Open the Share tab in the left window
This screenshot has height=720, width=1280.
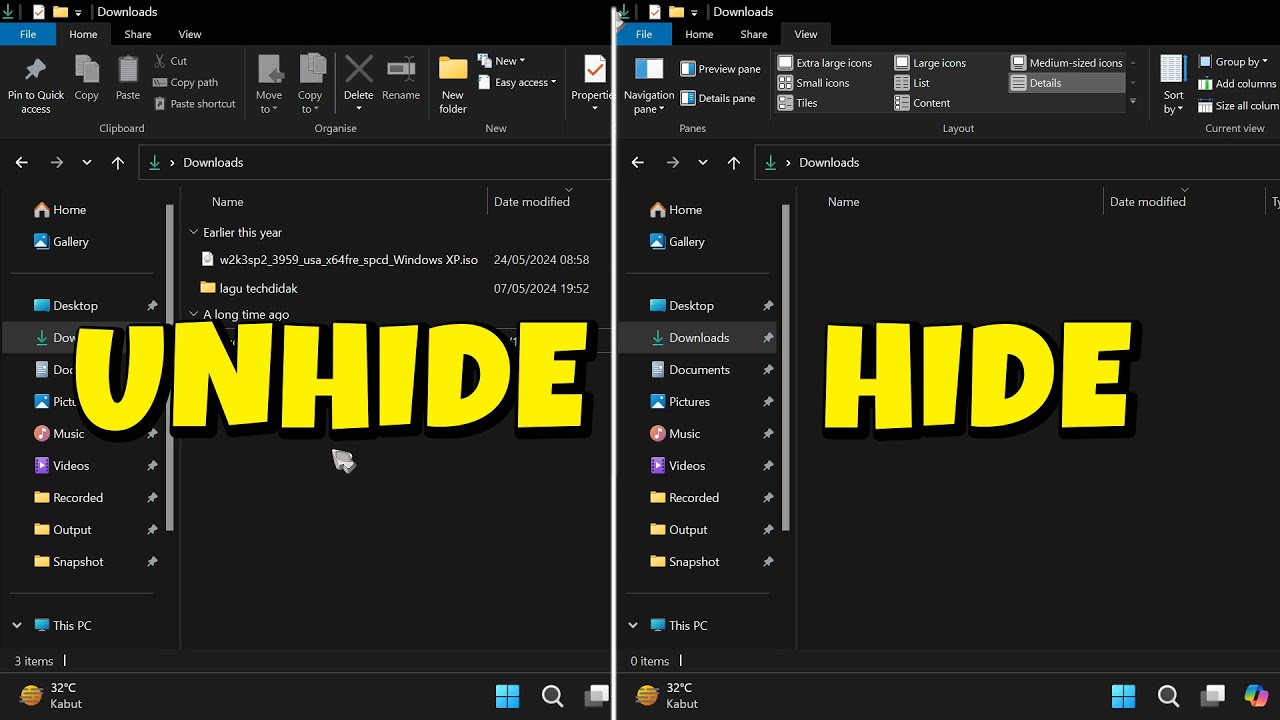point(138,34)
